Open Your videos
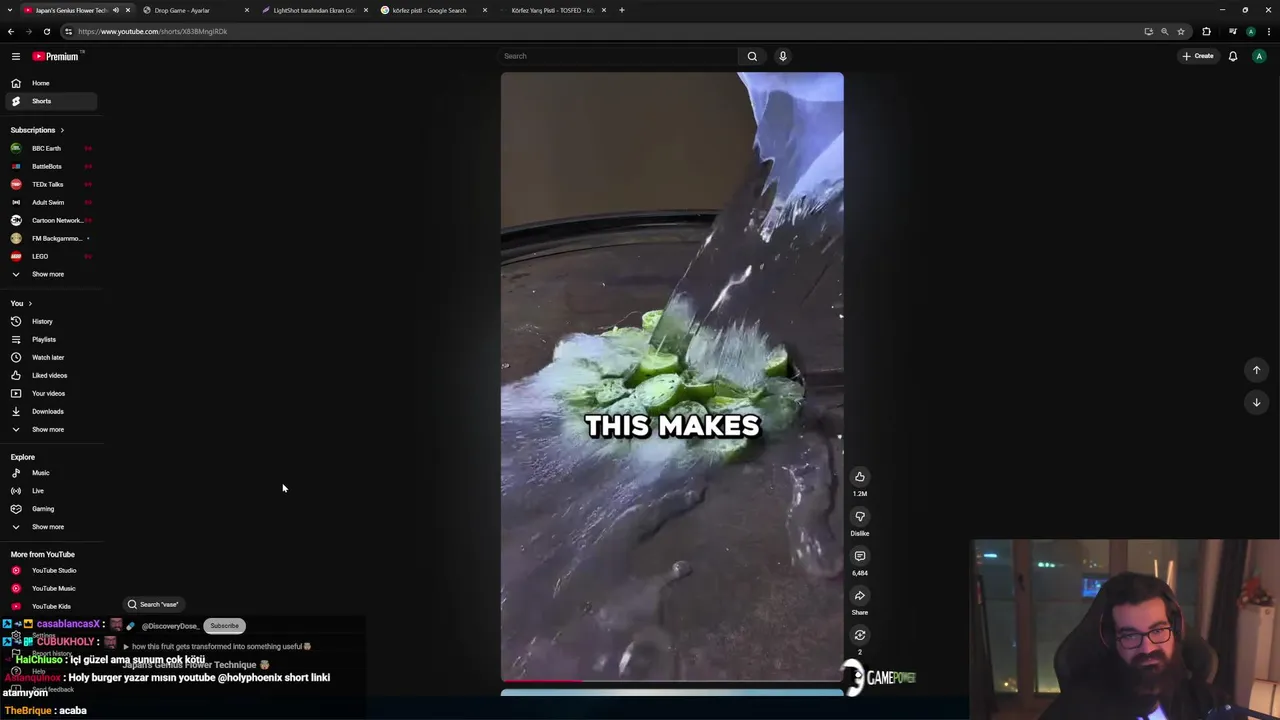The image size is (1280, 720). click(x=50, y=393)
